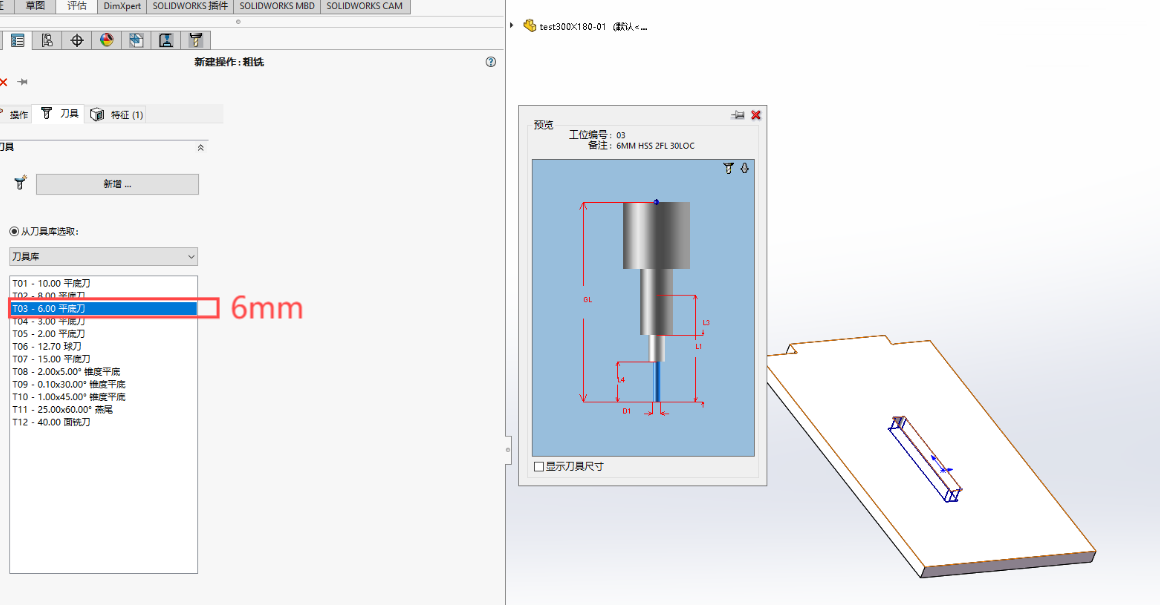Collapse the 刀具 section chevron
1160x605 pixels.
click(x=200, y=148)
